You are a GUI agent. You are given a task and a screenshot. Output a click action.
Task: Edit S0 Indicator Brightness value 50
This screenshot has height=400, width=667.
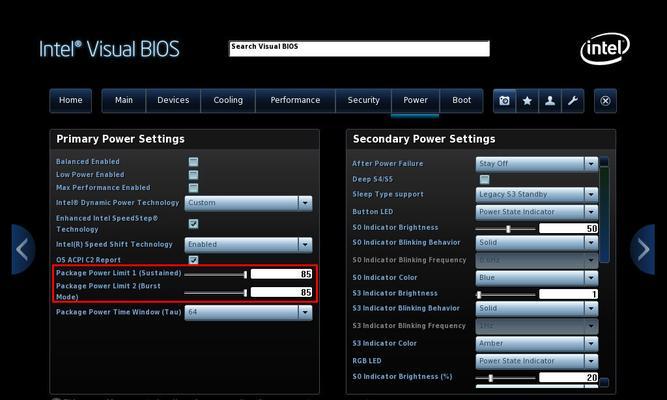(x=568, y=229)
